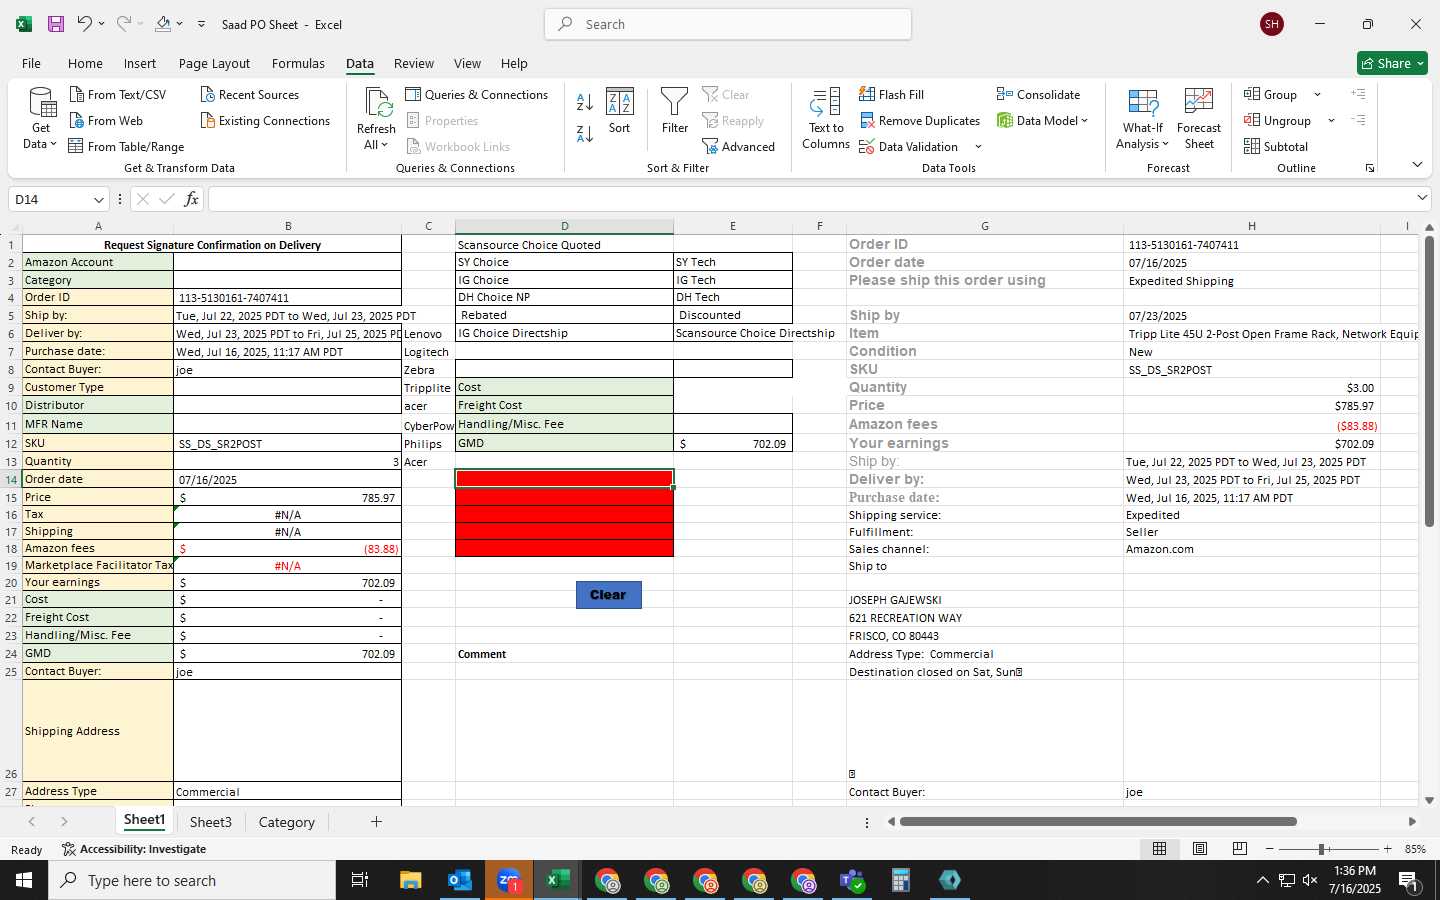The height and width of the screenshot is (900, 1440).
Task: Switch to Page Layout view in status bar
Action: tap(1200, 849)
